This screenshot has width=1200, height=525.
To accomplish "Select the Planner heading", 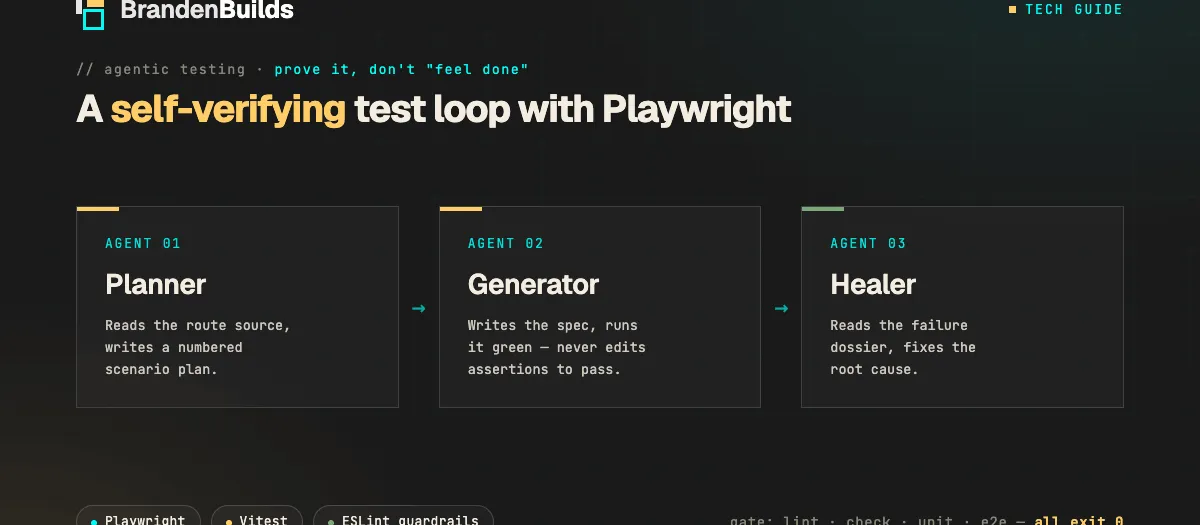I will pyautogui.click(x=155, y=285).
